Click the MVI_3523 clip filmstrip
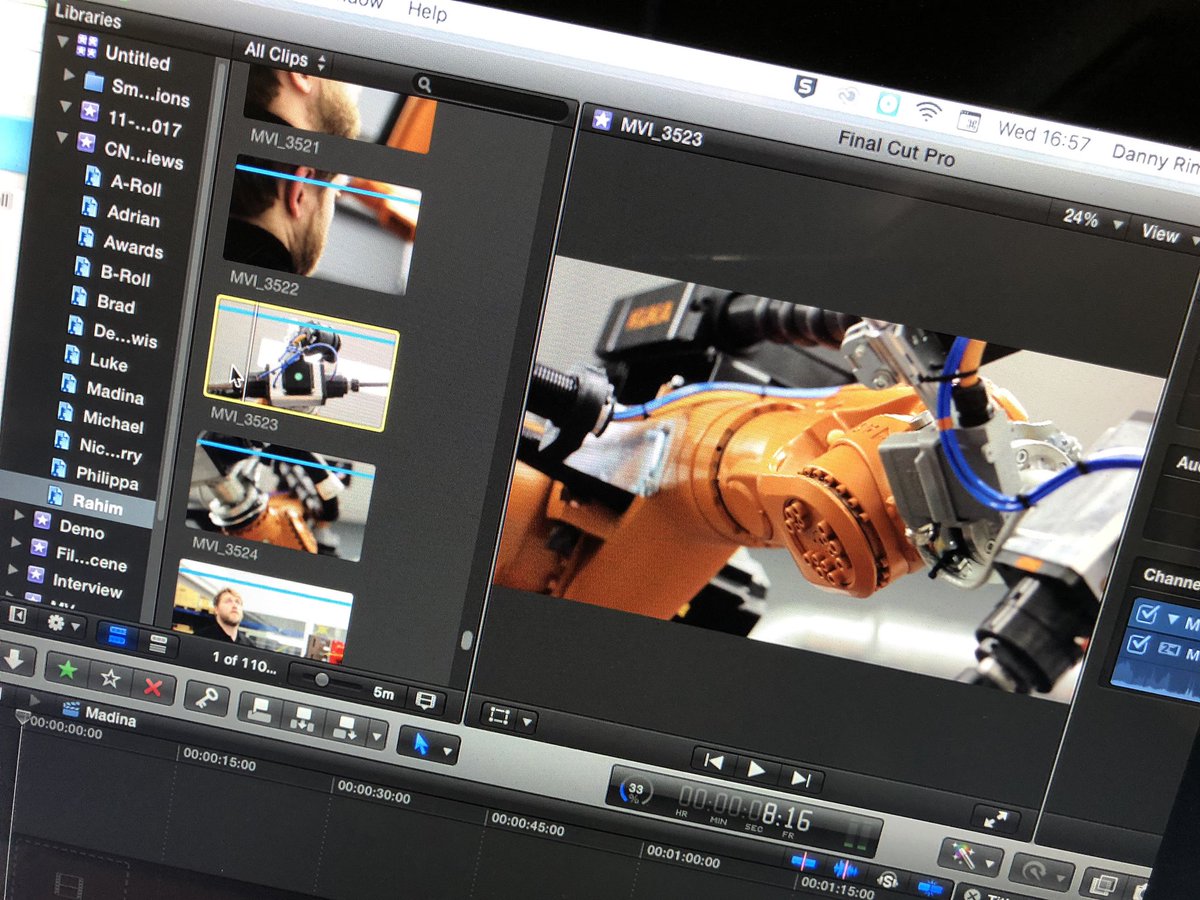Viewport: 1200px width, 900px height. (300, 363)
